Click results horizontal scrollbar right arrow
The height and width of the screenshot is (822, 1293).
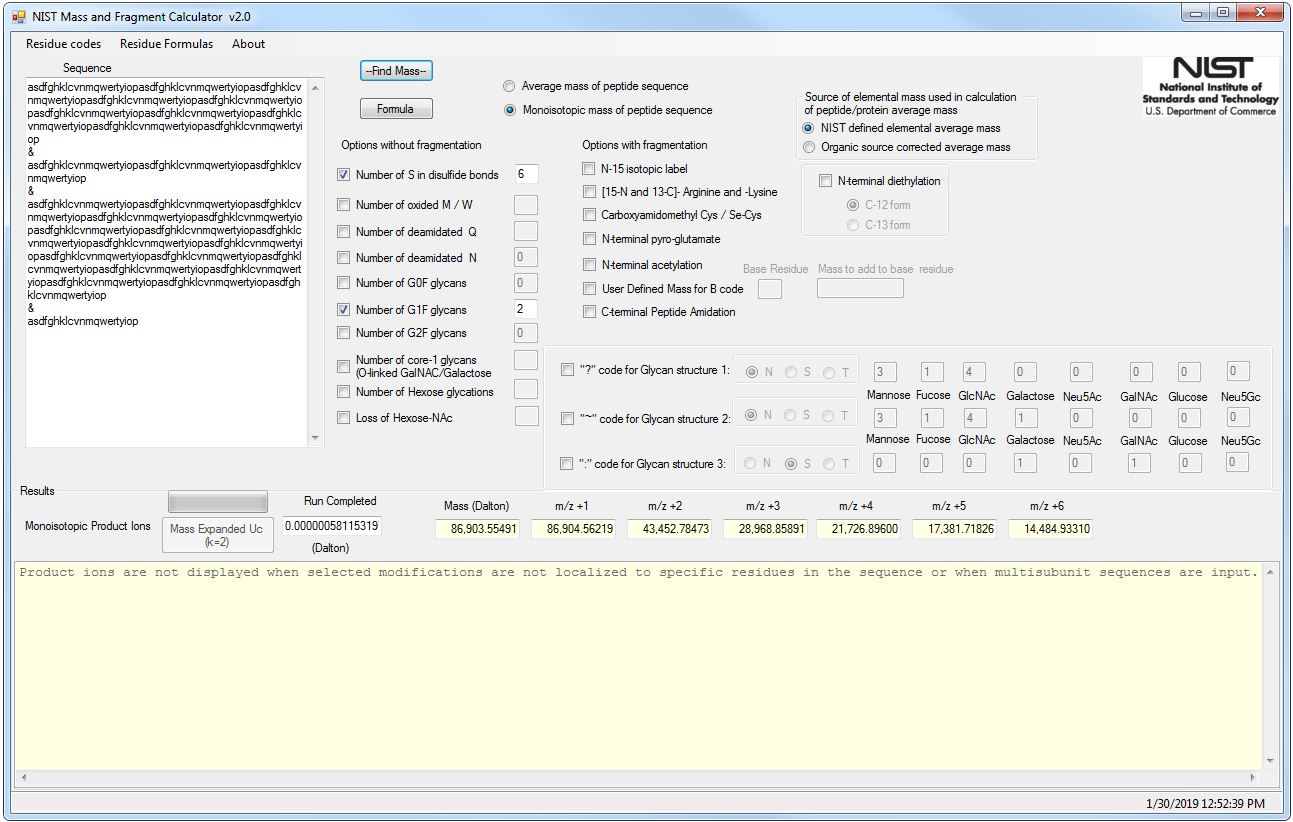pos(1254,777)
